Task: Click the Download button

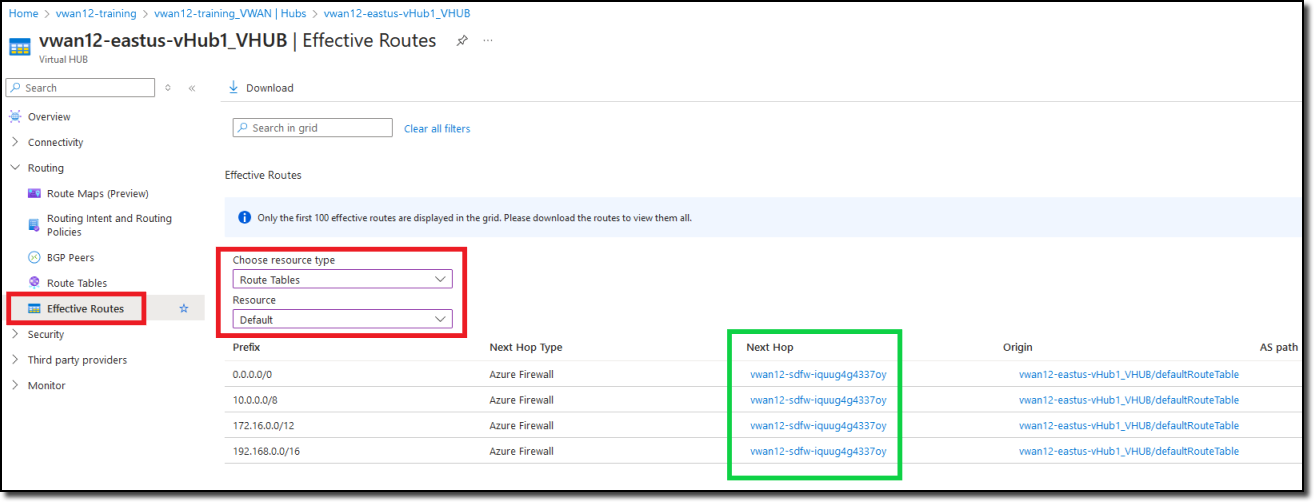Action: 261,88
